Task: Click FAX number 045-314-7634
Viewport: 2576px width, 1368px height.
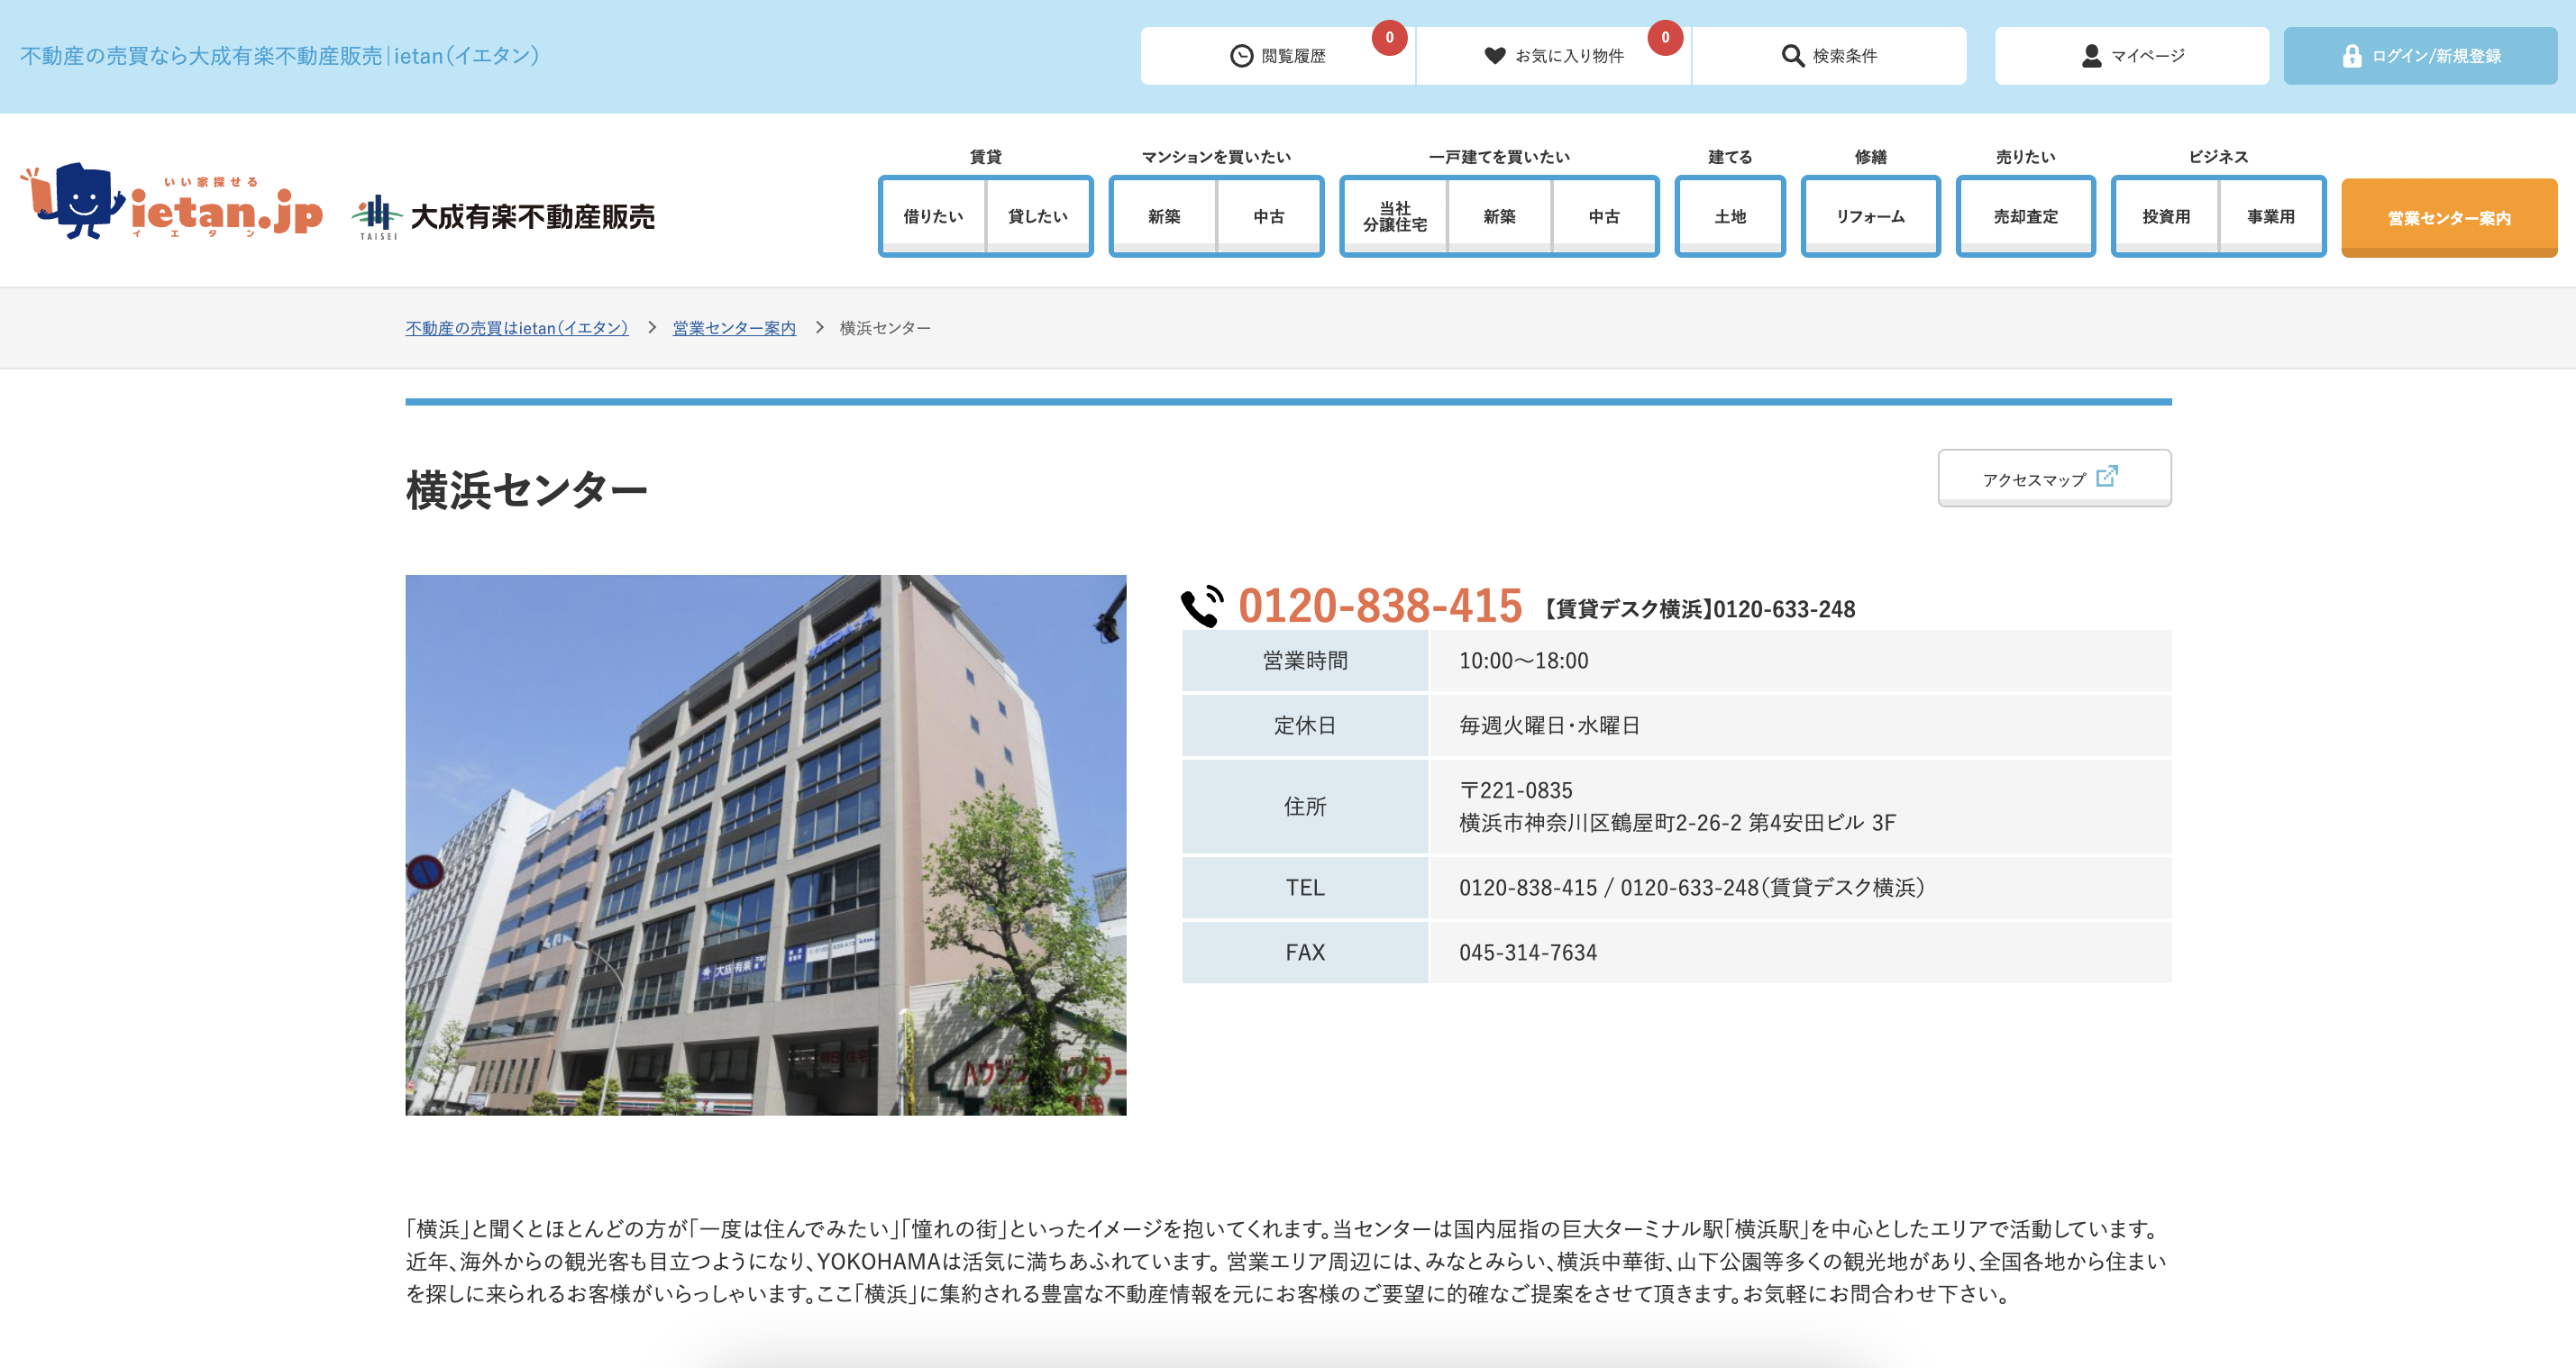Action: [1528, 953]
